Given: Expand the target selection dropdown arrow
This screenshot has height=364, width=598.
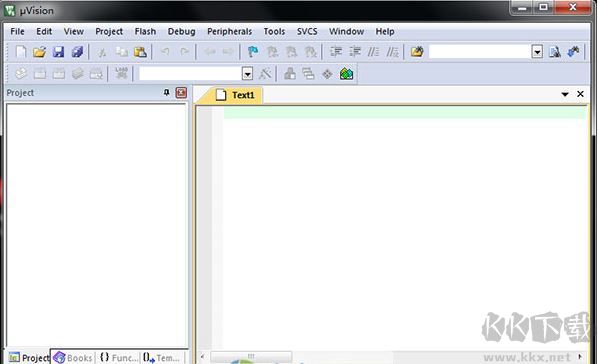Looking at the screenshot, I should pos(247,74).
